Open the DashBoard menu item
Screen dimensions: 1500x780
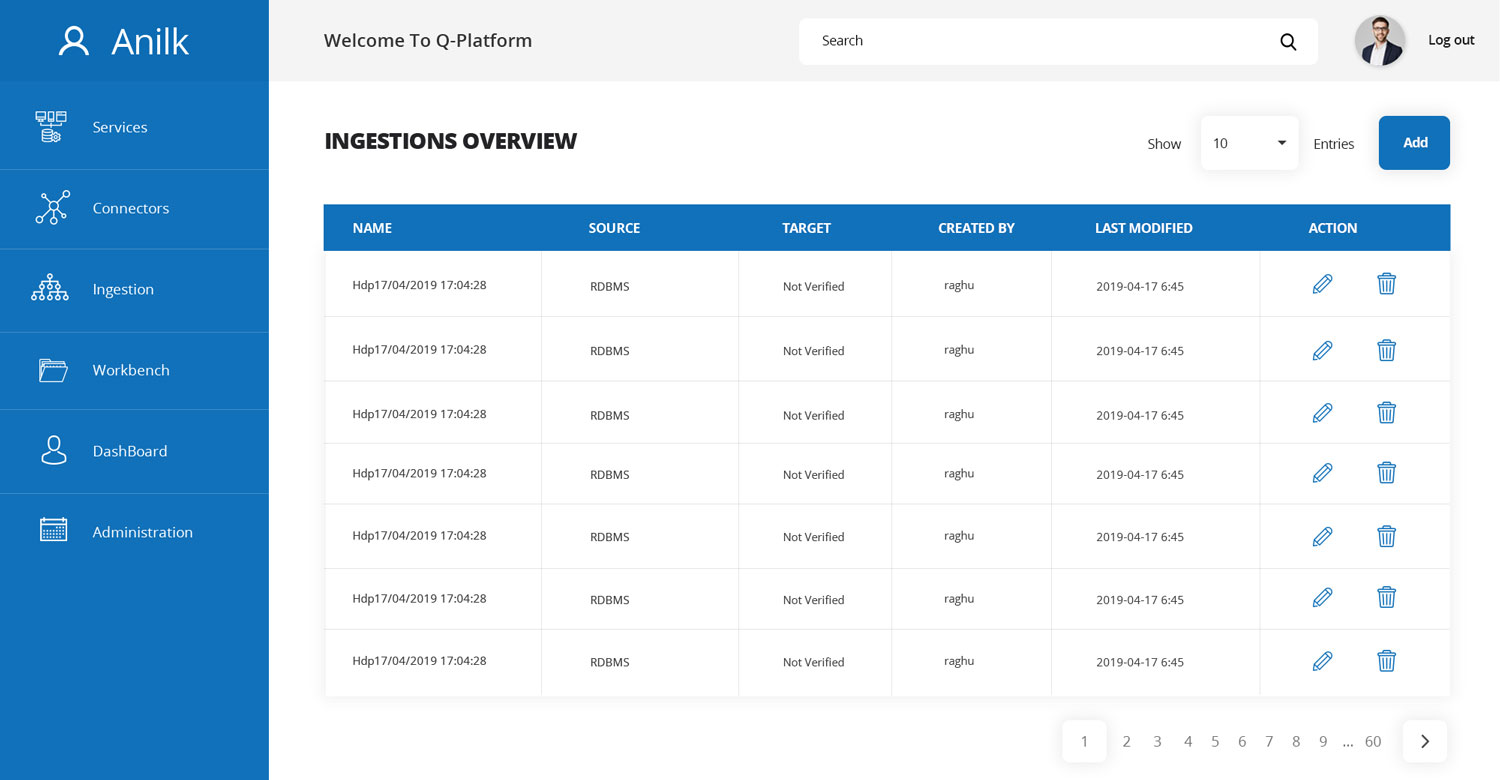pyautogui.click(x=134, y=451)
